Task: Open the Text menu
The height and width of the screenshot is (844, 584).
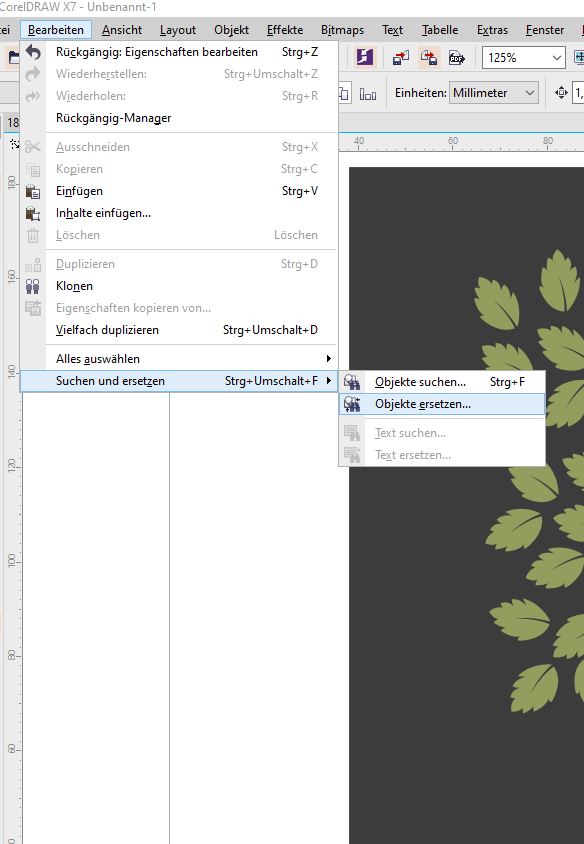Action: click(392, 30)
